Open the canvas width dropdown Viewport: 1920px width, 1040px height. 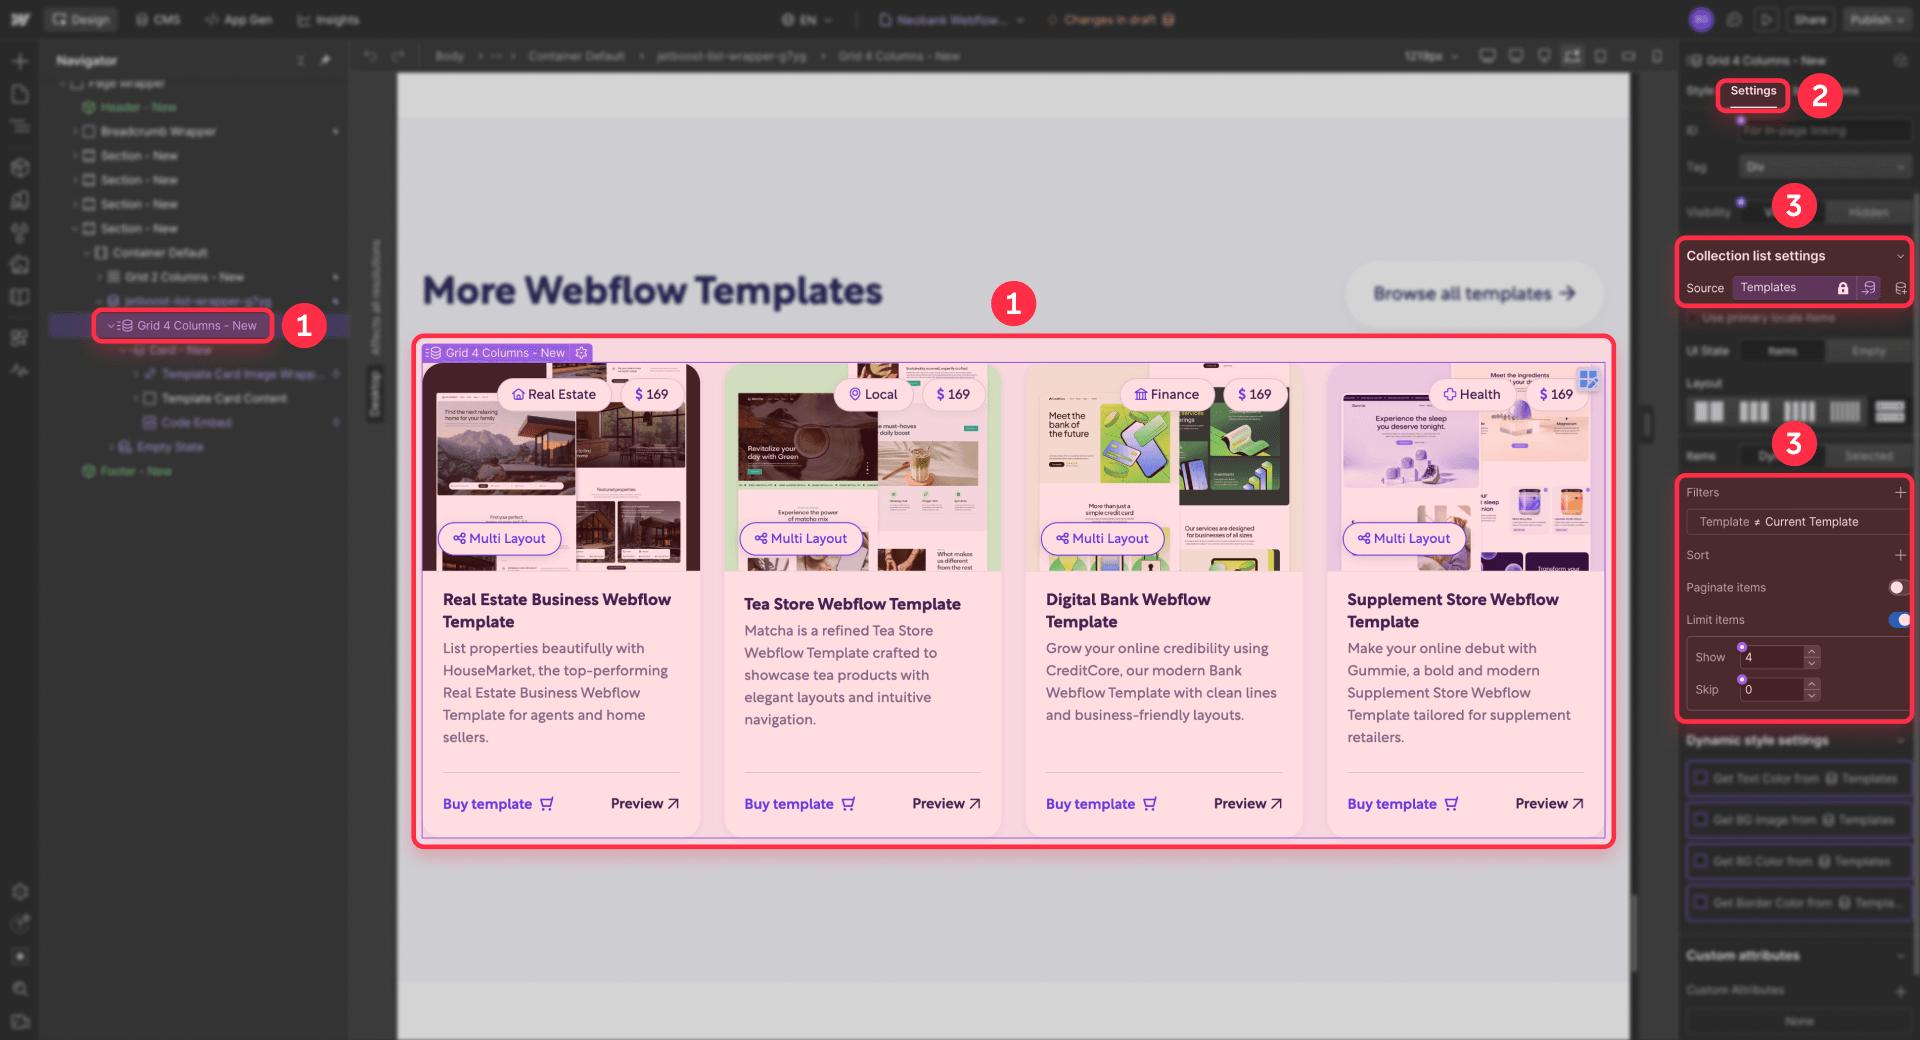(x=1431, y=56)
